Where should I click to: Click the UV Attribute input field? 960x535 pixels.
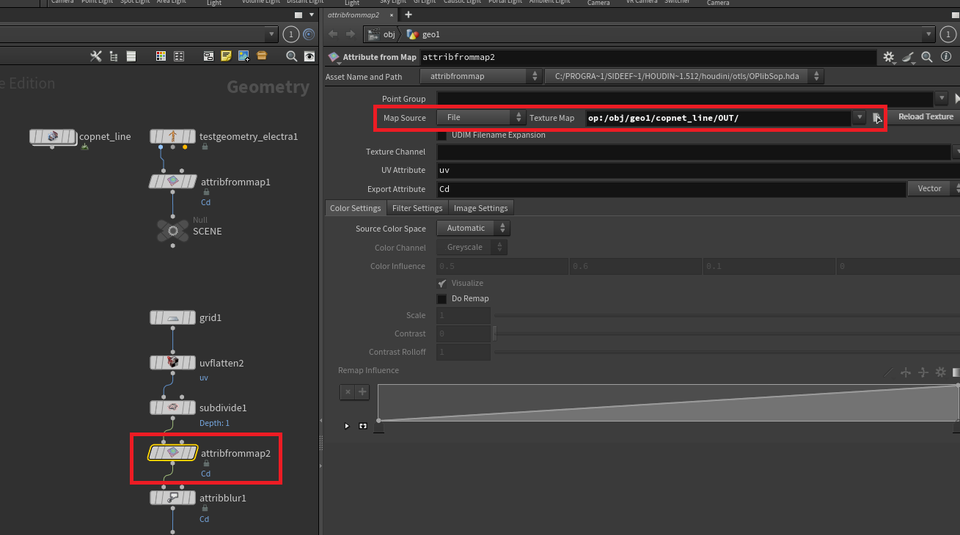click(x=690, y=171)
